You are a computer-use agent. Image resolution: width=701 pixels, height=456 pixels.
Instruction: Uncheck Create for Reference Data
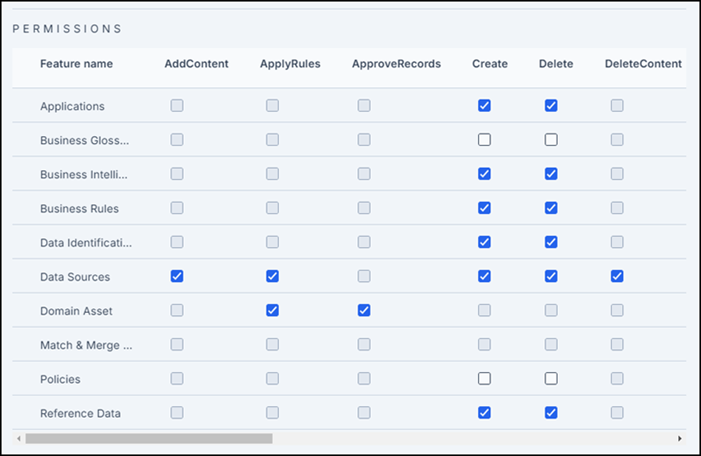pos(484,413)
